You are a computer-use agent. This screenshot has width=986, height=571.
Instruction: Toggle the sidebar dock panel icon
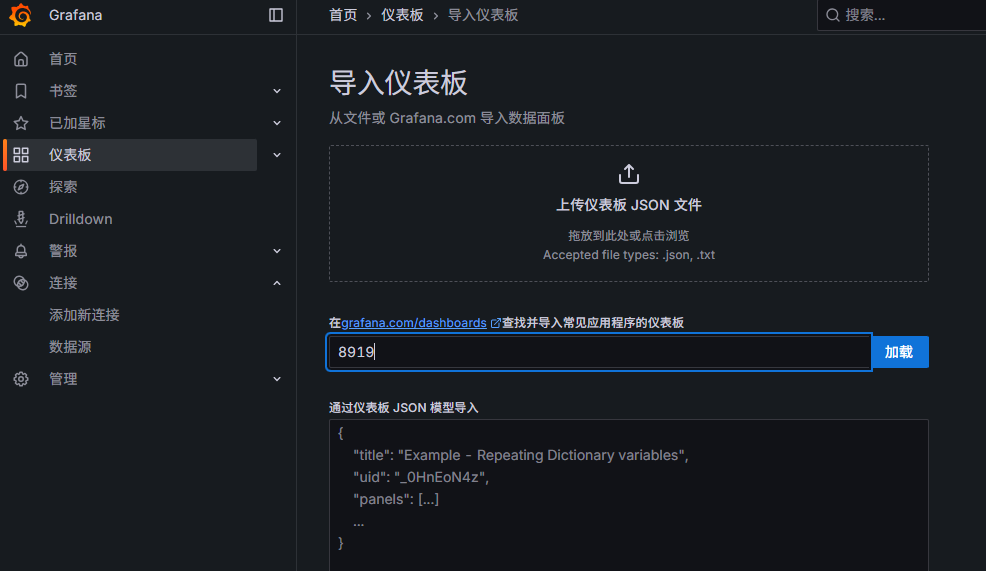[x=275, y=15]
